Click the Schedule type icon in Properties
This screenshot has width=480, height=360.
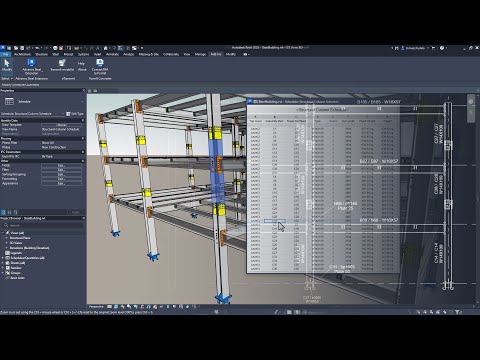pyautogui.click(x=9, y=101)
